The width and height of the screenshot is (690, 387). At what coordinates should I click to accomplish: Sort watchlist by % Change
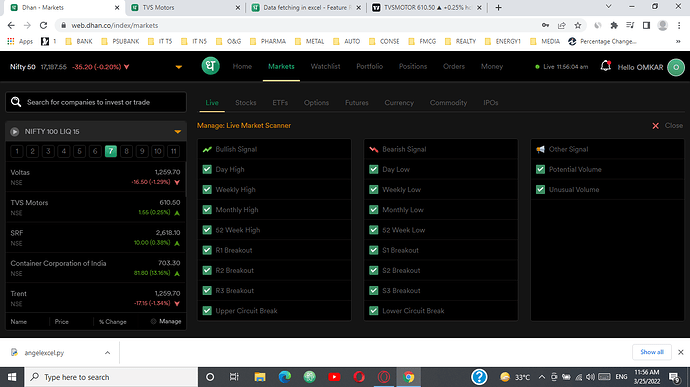[113, 322]
